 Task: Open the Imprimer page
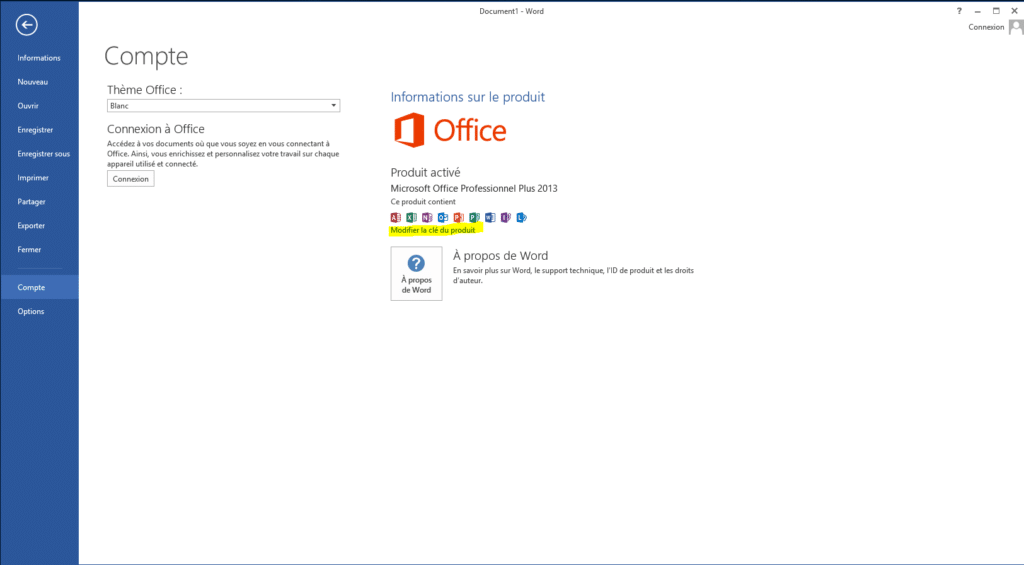[33, 178]
